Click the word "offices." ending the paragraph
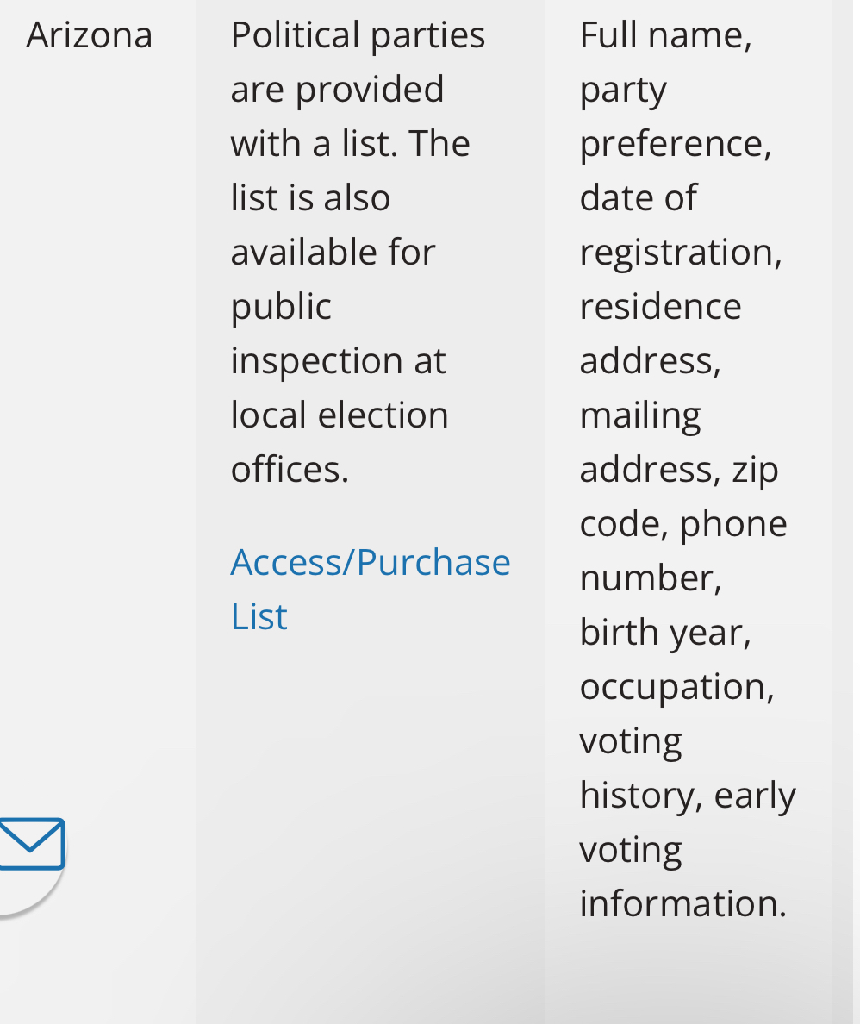Viewport: 860px width, 1024px height. (x=290, y=470)
